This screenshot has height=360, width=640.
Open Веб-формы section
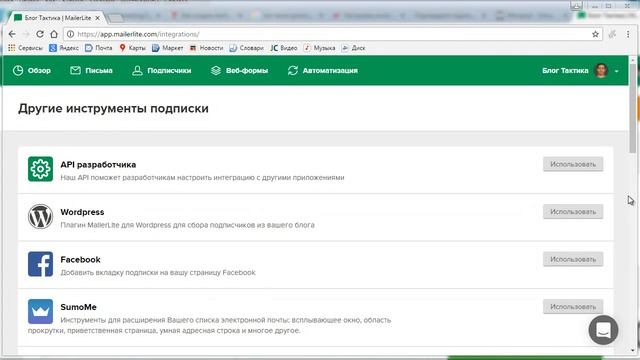pos(239,71)
